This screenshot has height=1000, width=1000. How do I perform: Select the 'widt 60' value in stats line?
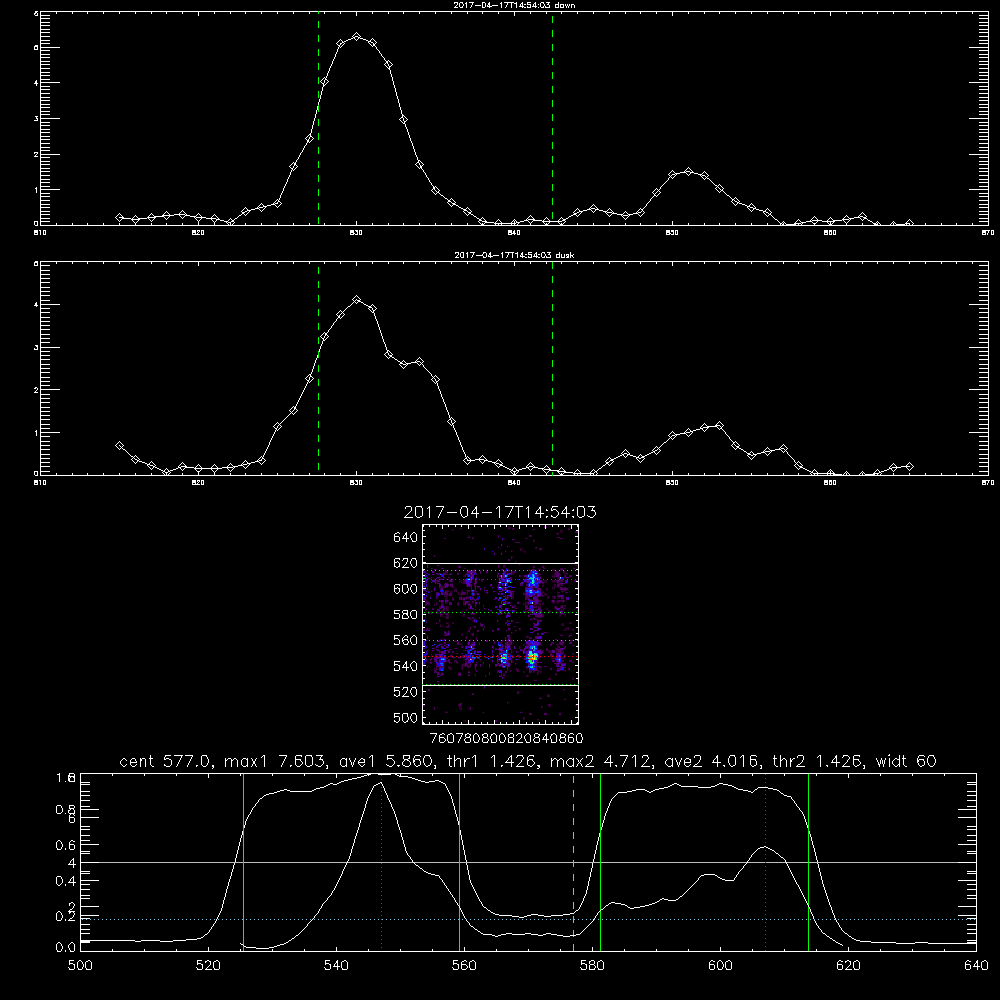point(906,761)
